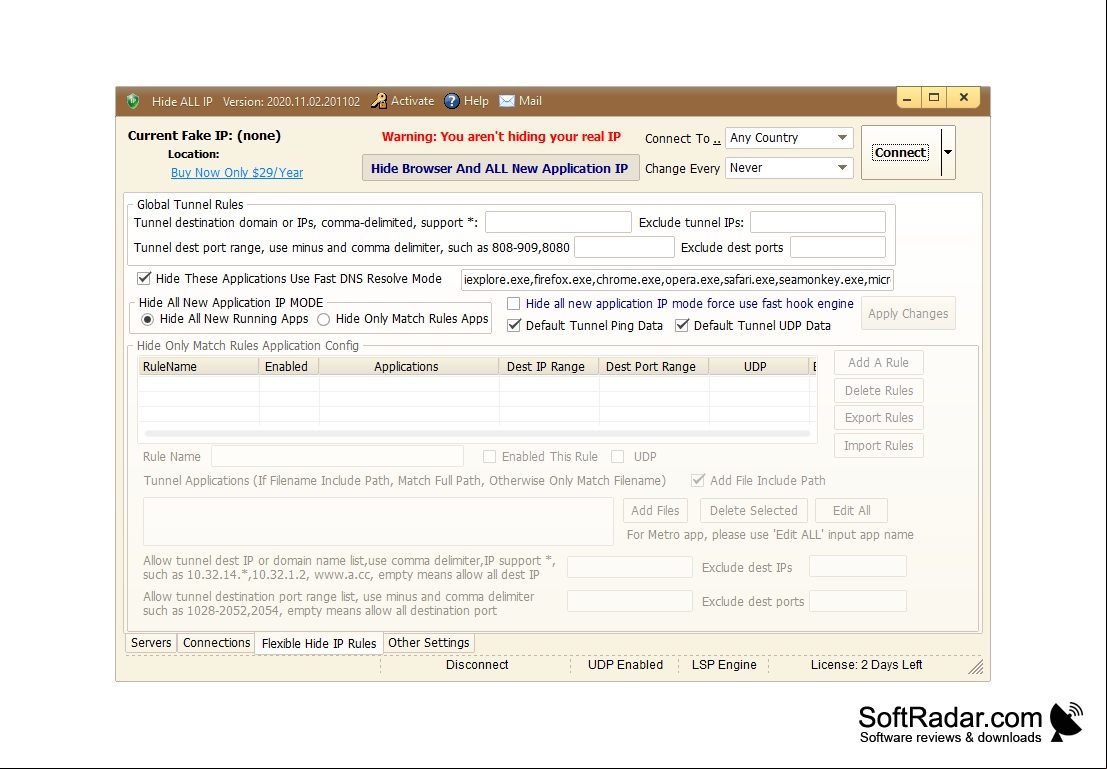Open the Connect To country dropdown
Screen dimensions: 1107x769
pyautogui.click(x=842, y=138)
